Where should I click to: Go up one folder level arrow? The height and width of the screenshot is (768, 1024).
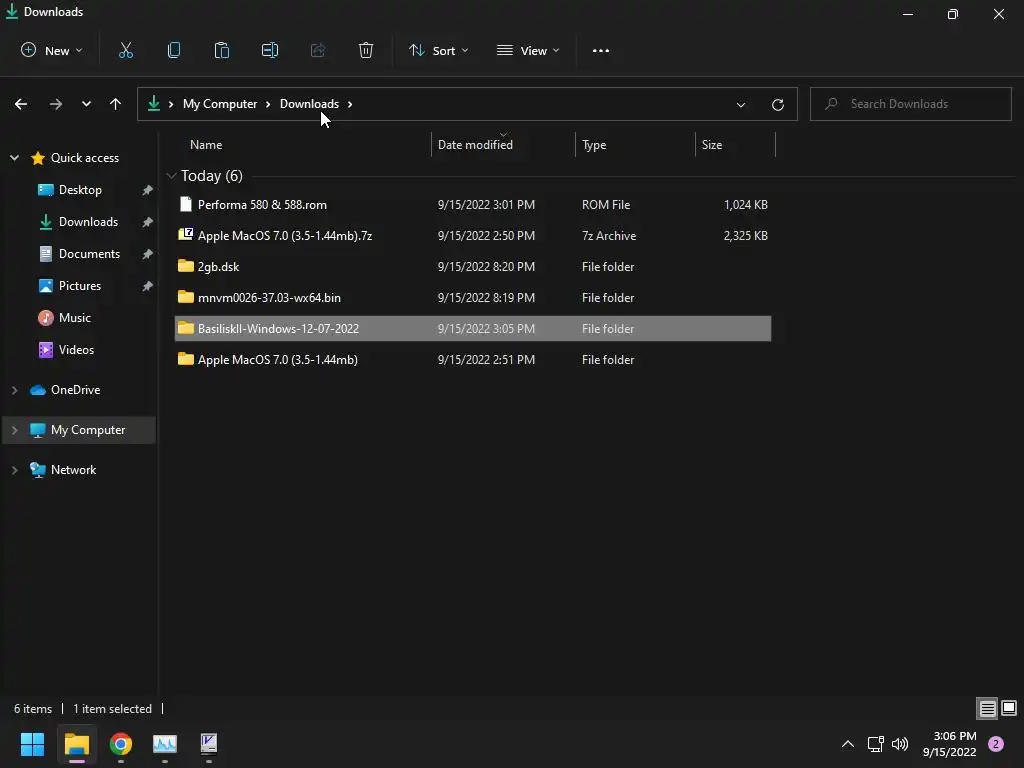[x=116, y=104]
